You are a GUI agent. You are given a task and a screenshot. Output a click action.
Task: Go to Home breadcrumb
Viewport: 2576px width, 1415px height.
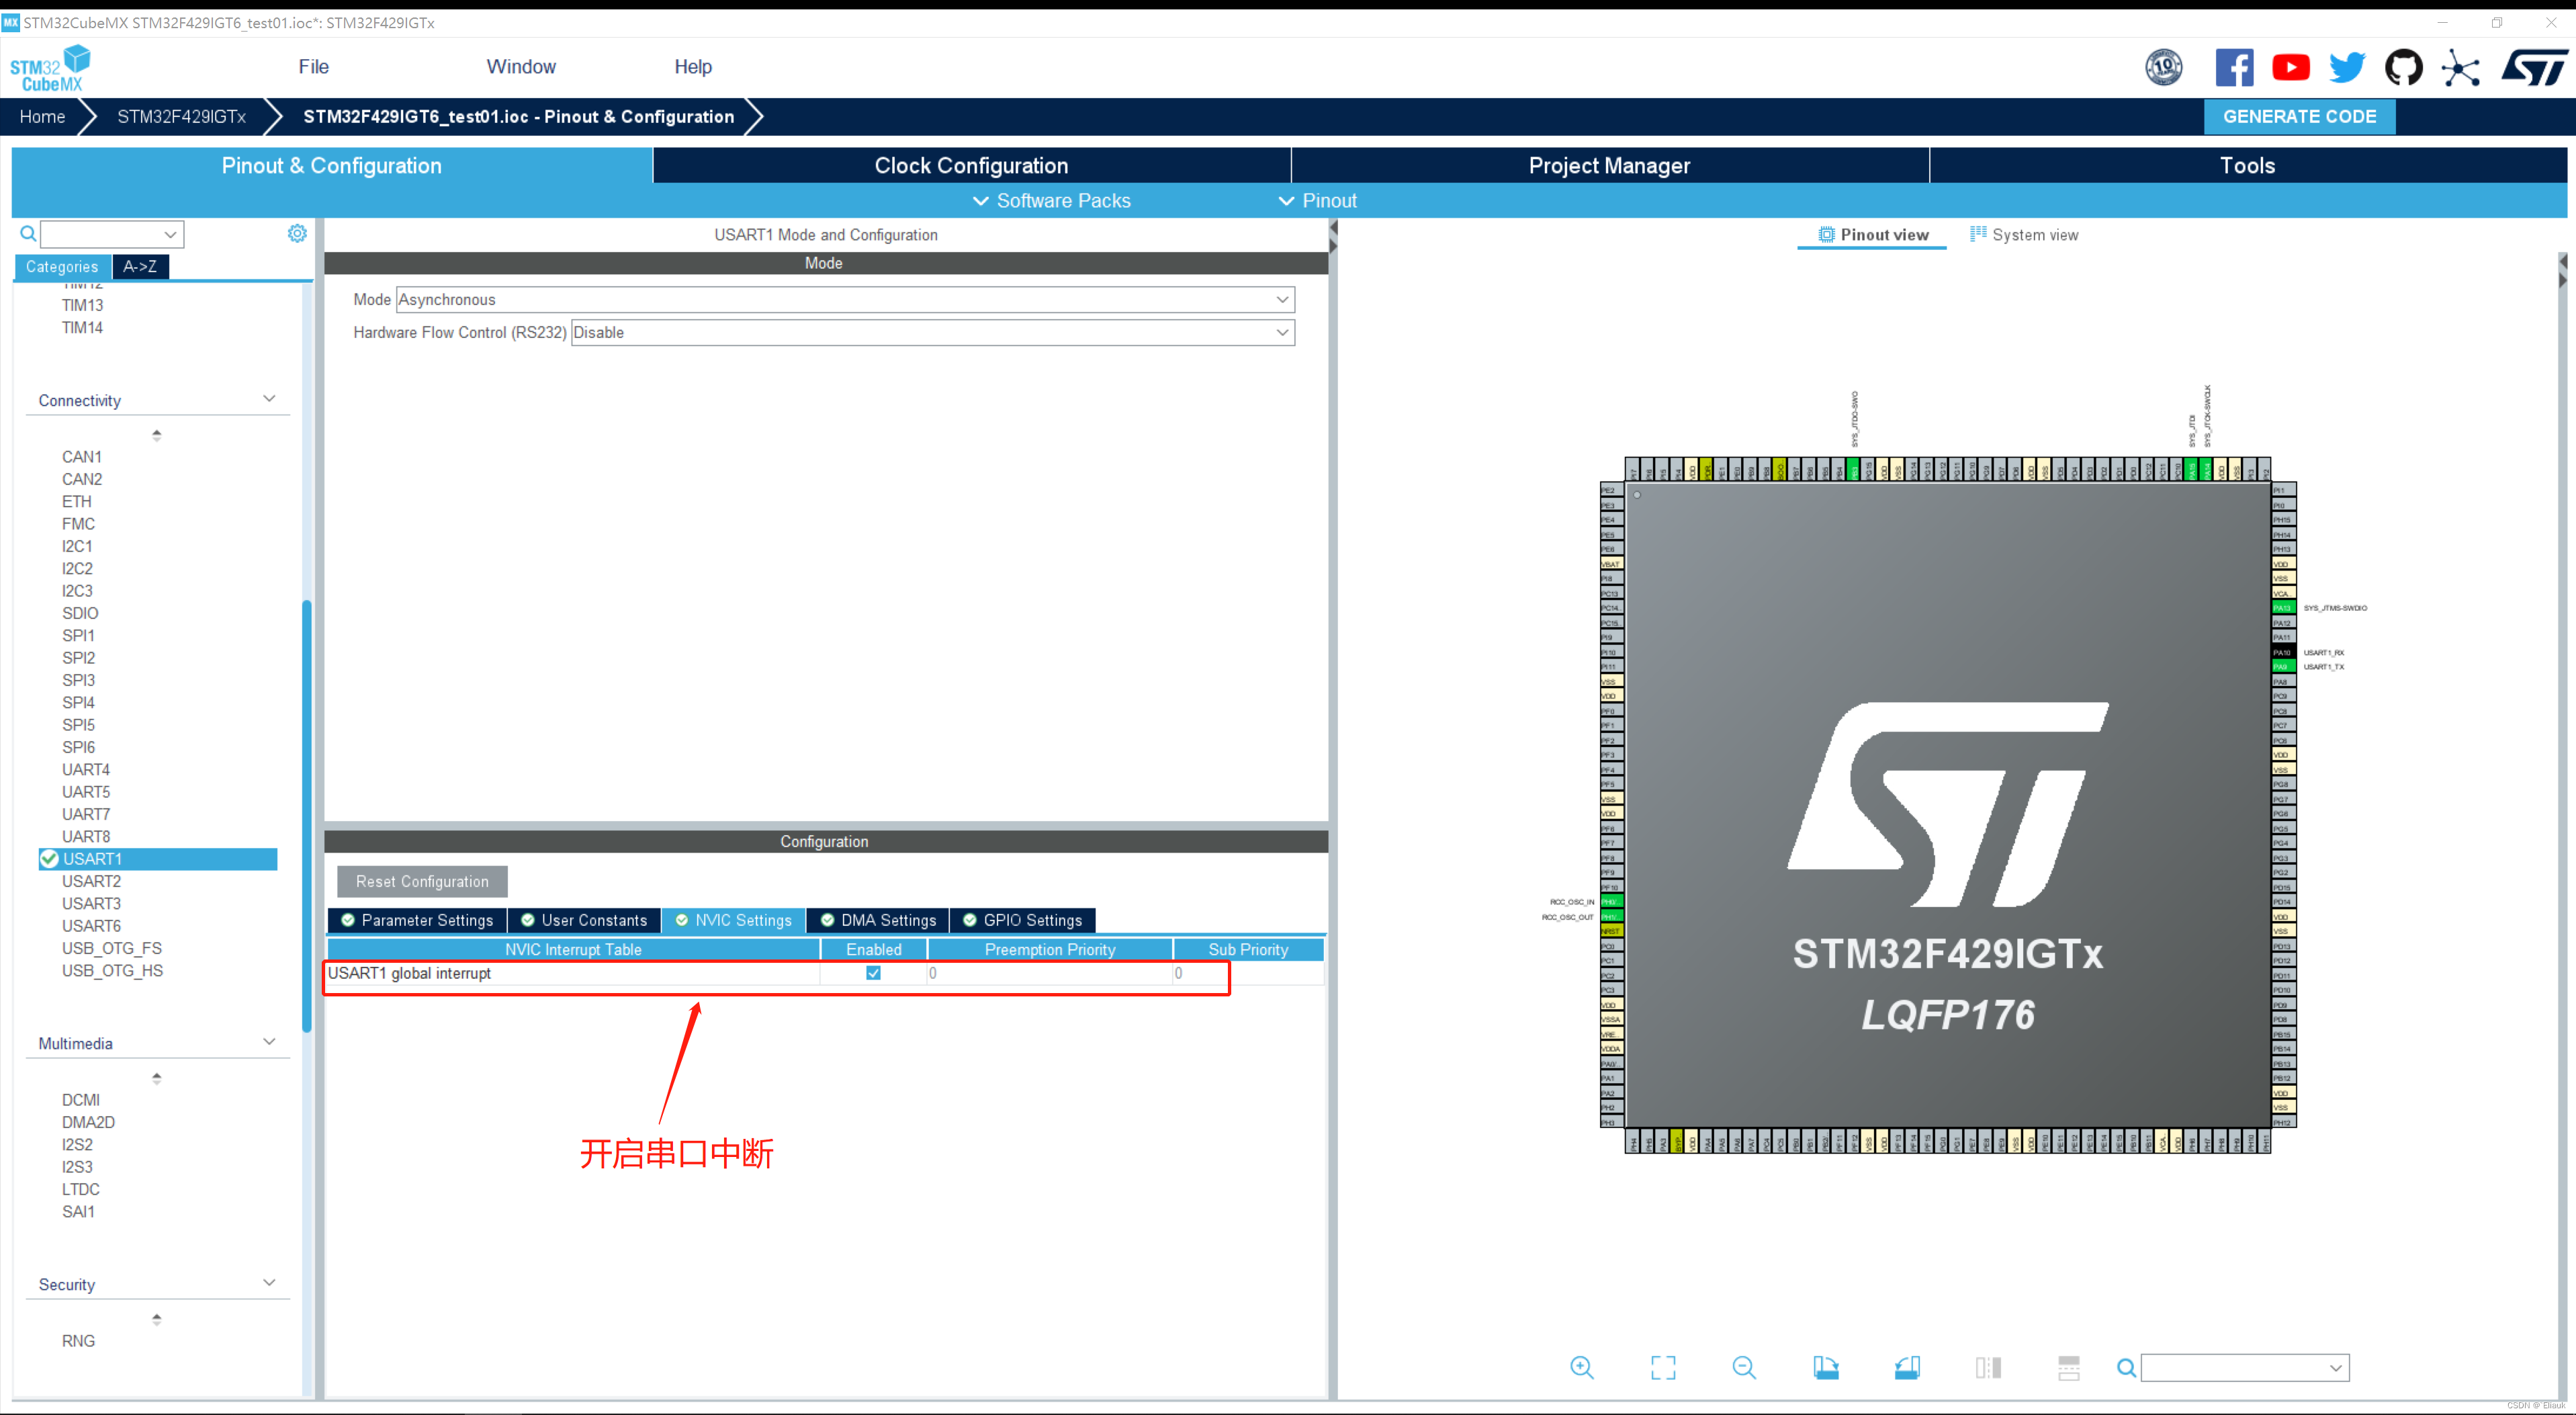coord(42,116)
